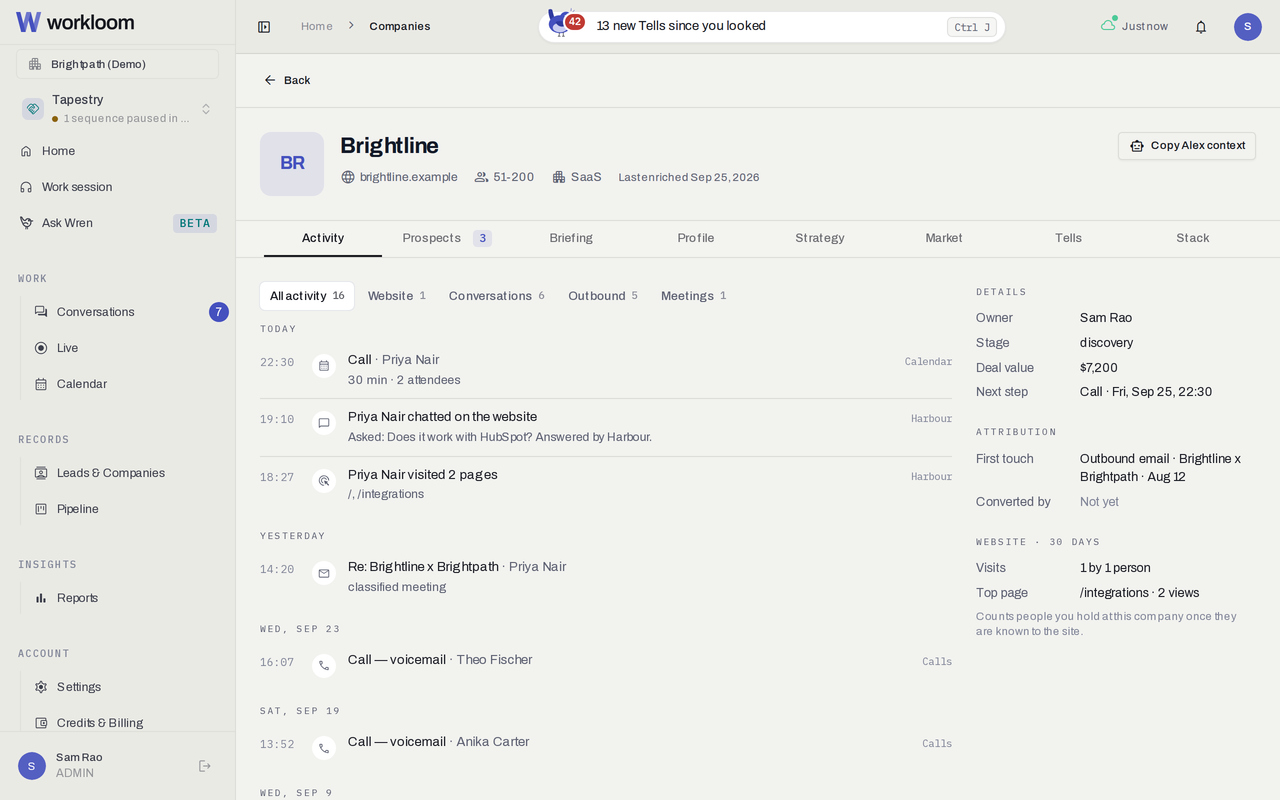Click the chat bubble icon on the 19:10 row

pos(324,423)
